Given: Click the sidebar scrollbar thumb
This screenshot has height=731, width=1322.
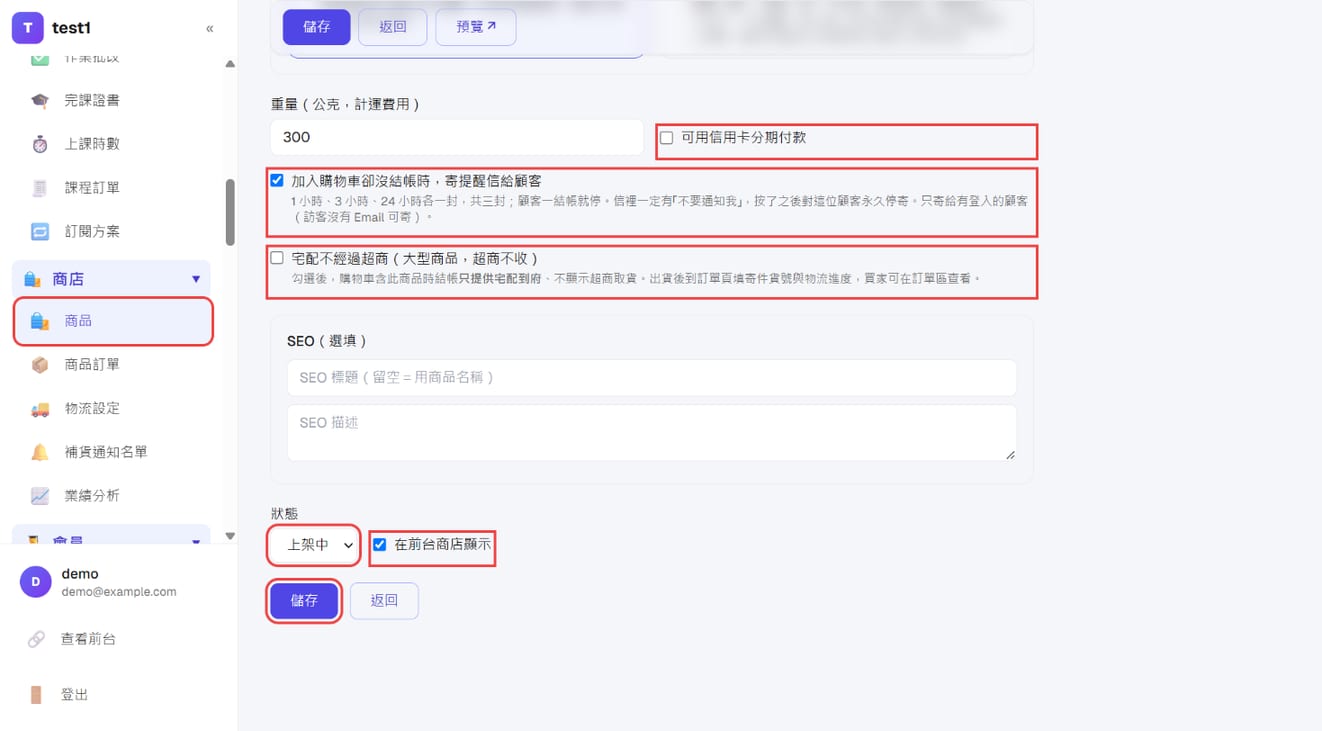Looking at the screenshot, I should 230,212.
